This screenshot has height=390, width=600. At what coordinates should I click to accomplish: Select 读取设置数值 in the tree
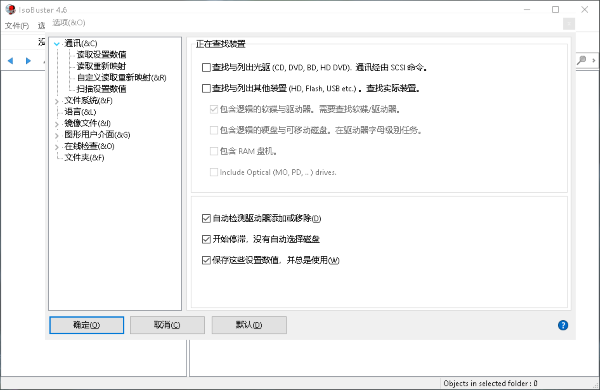tap(101, 54)
